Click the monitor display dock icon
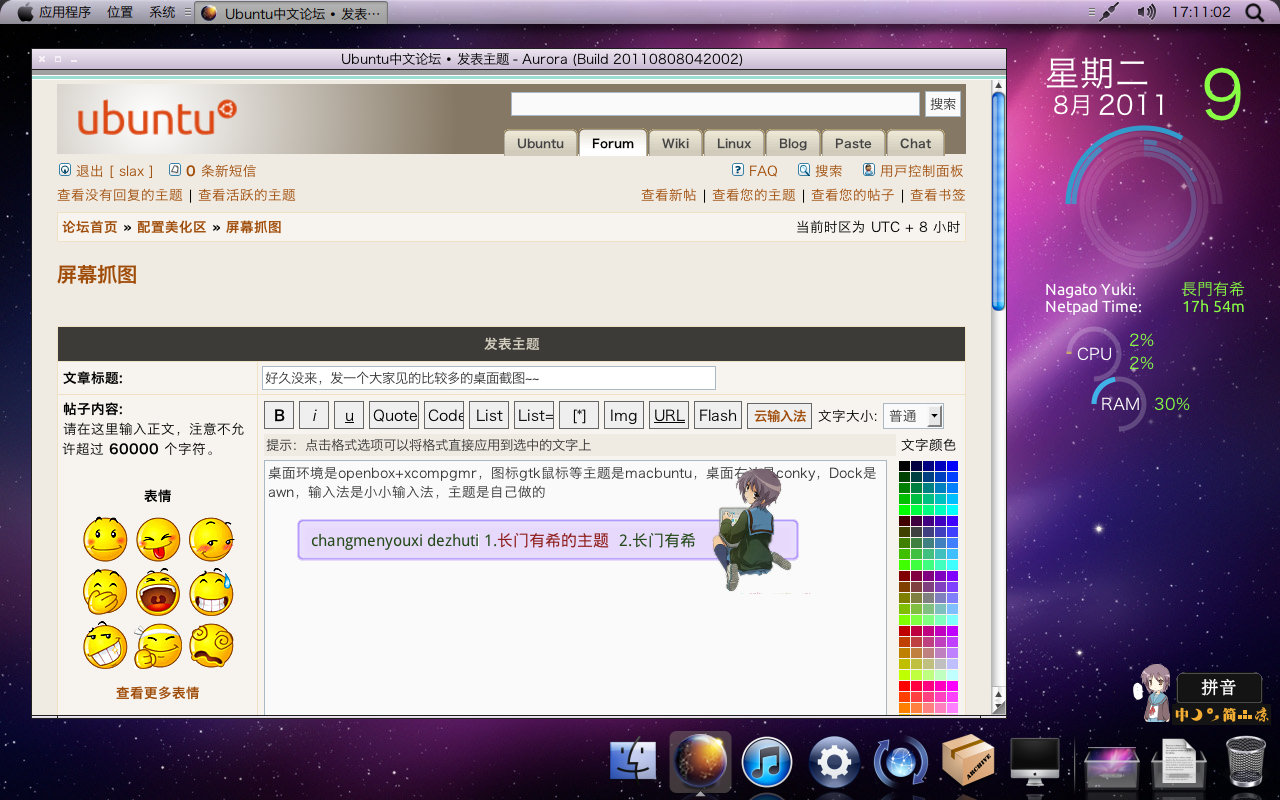The width and height of the screenshot is (1280, 800). 1035,762
